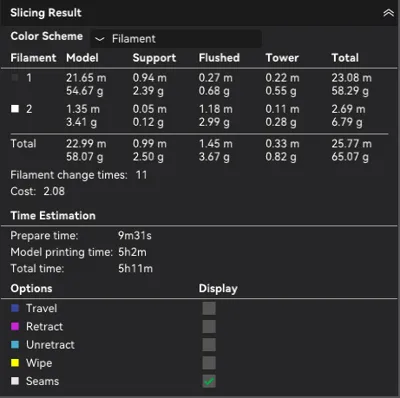Screen dimensions: 400x398
Task: Click filament 1 dark color swatch
Action: coord(15,78)
